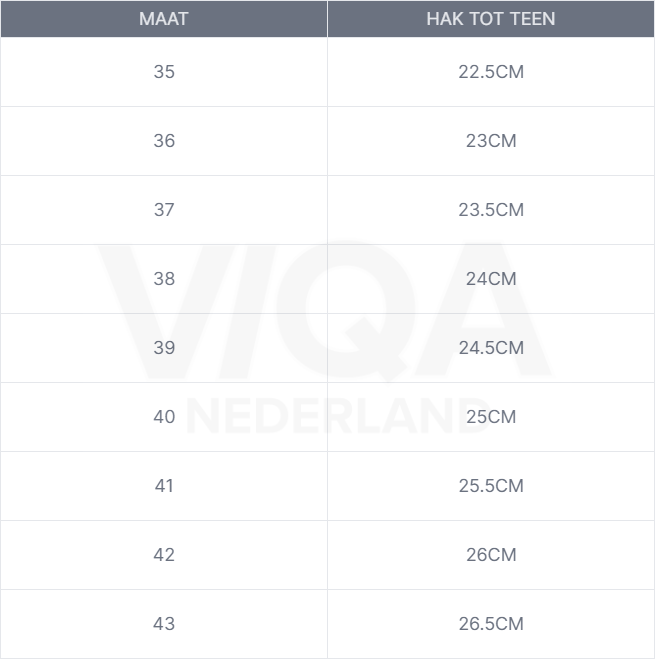
Task: Select size 37 cell
Action: [164, 210]
